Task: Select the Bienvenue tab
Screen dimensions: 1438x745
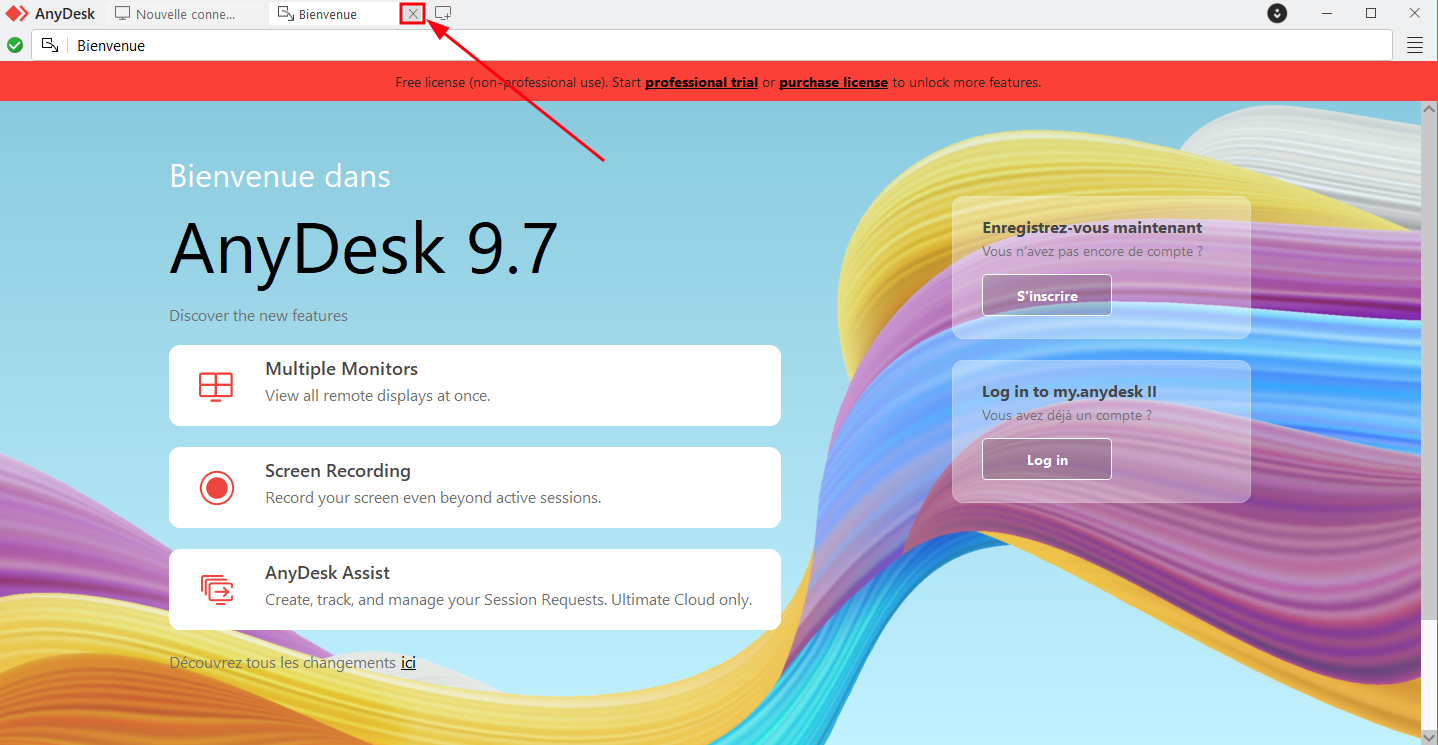Action: click(x=333, y=14)
